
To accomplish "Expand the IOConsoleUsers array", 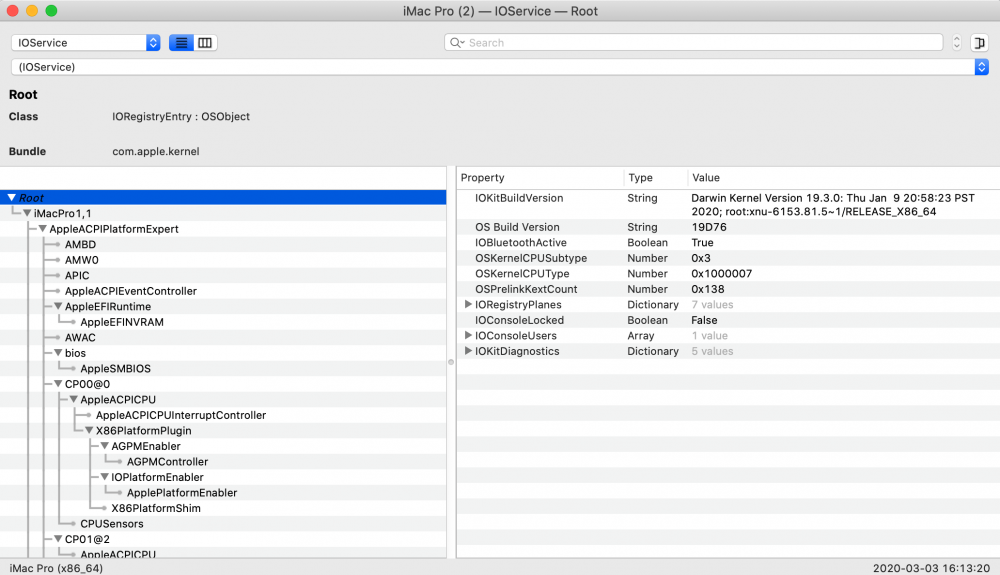I will point(468,335).
